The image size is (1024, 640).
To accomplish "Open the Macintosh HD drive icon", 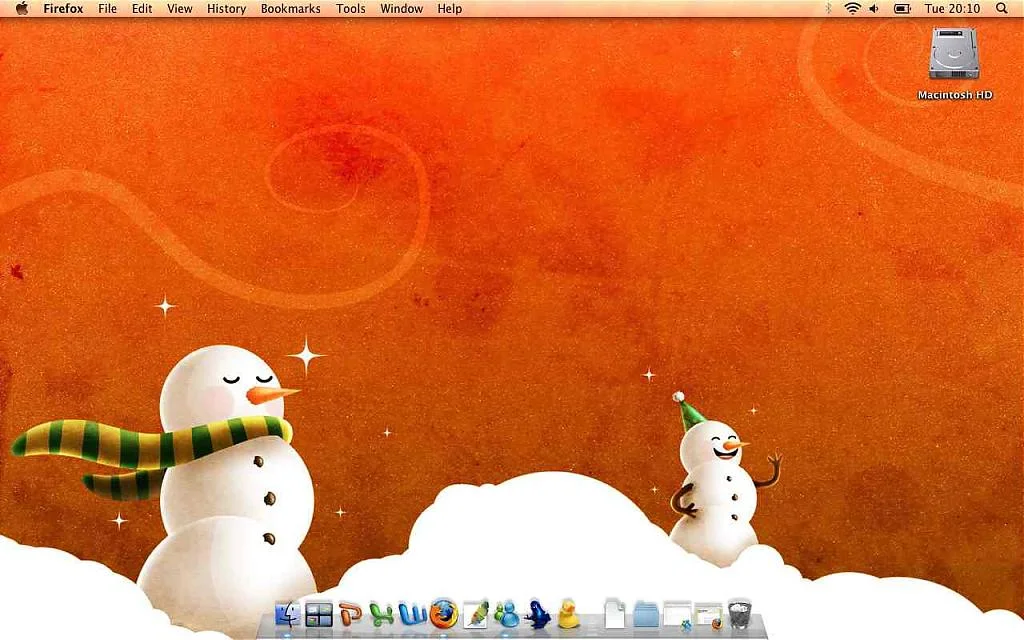I will click(x=954, y=60).
